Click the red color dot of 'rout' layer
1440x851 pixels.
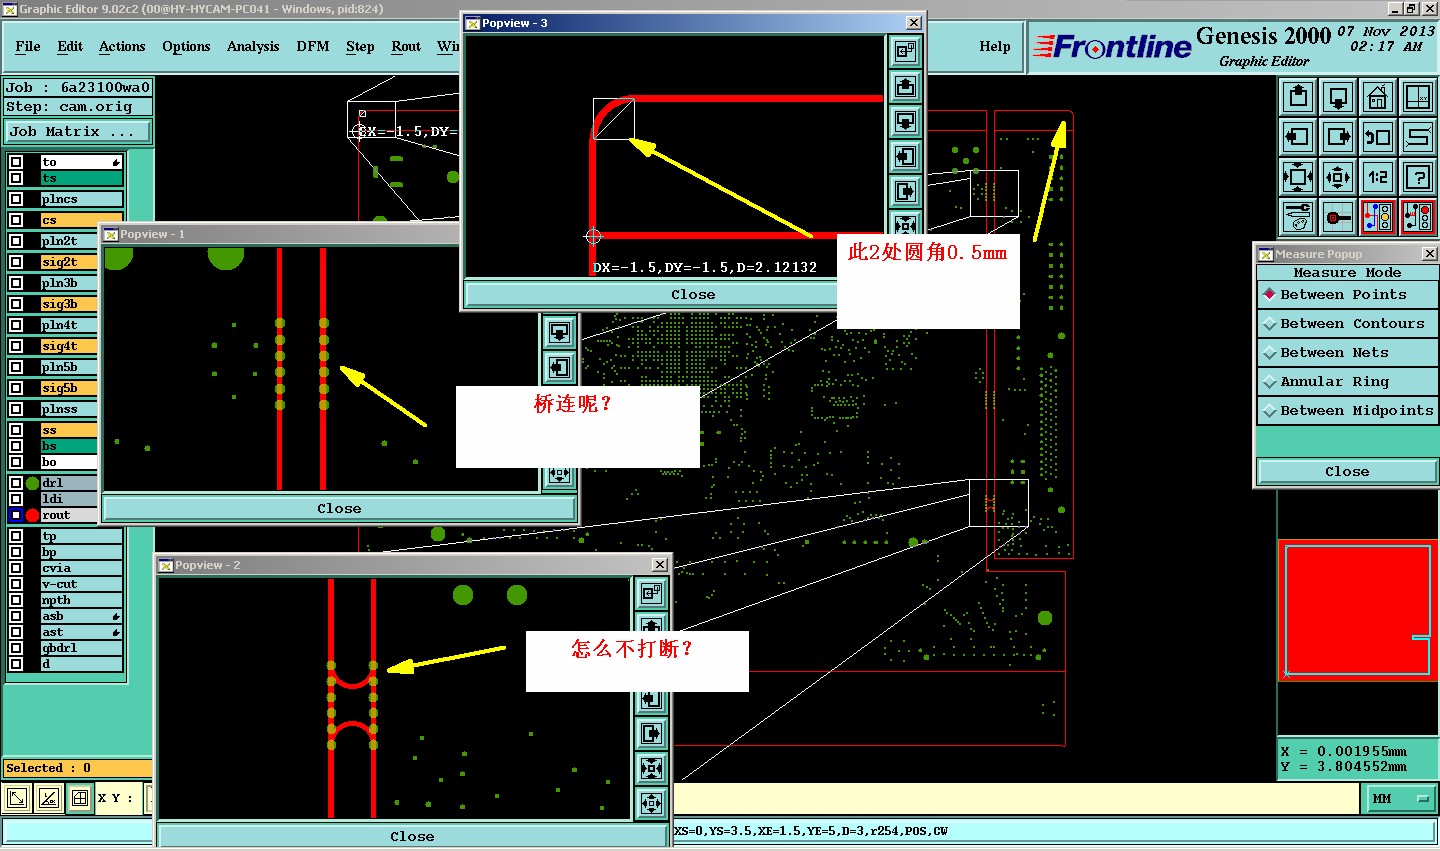tap(32, 515)
